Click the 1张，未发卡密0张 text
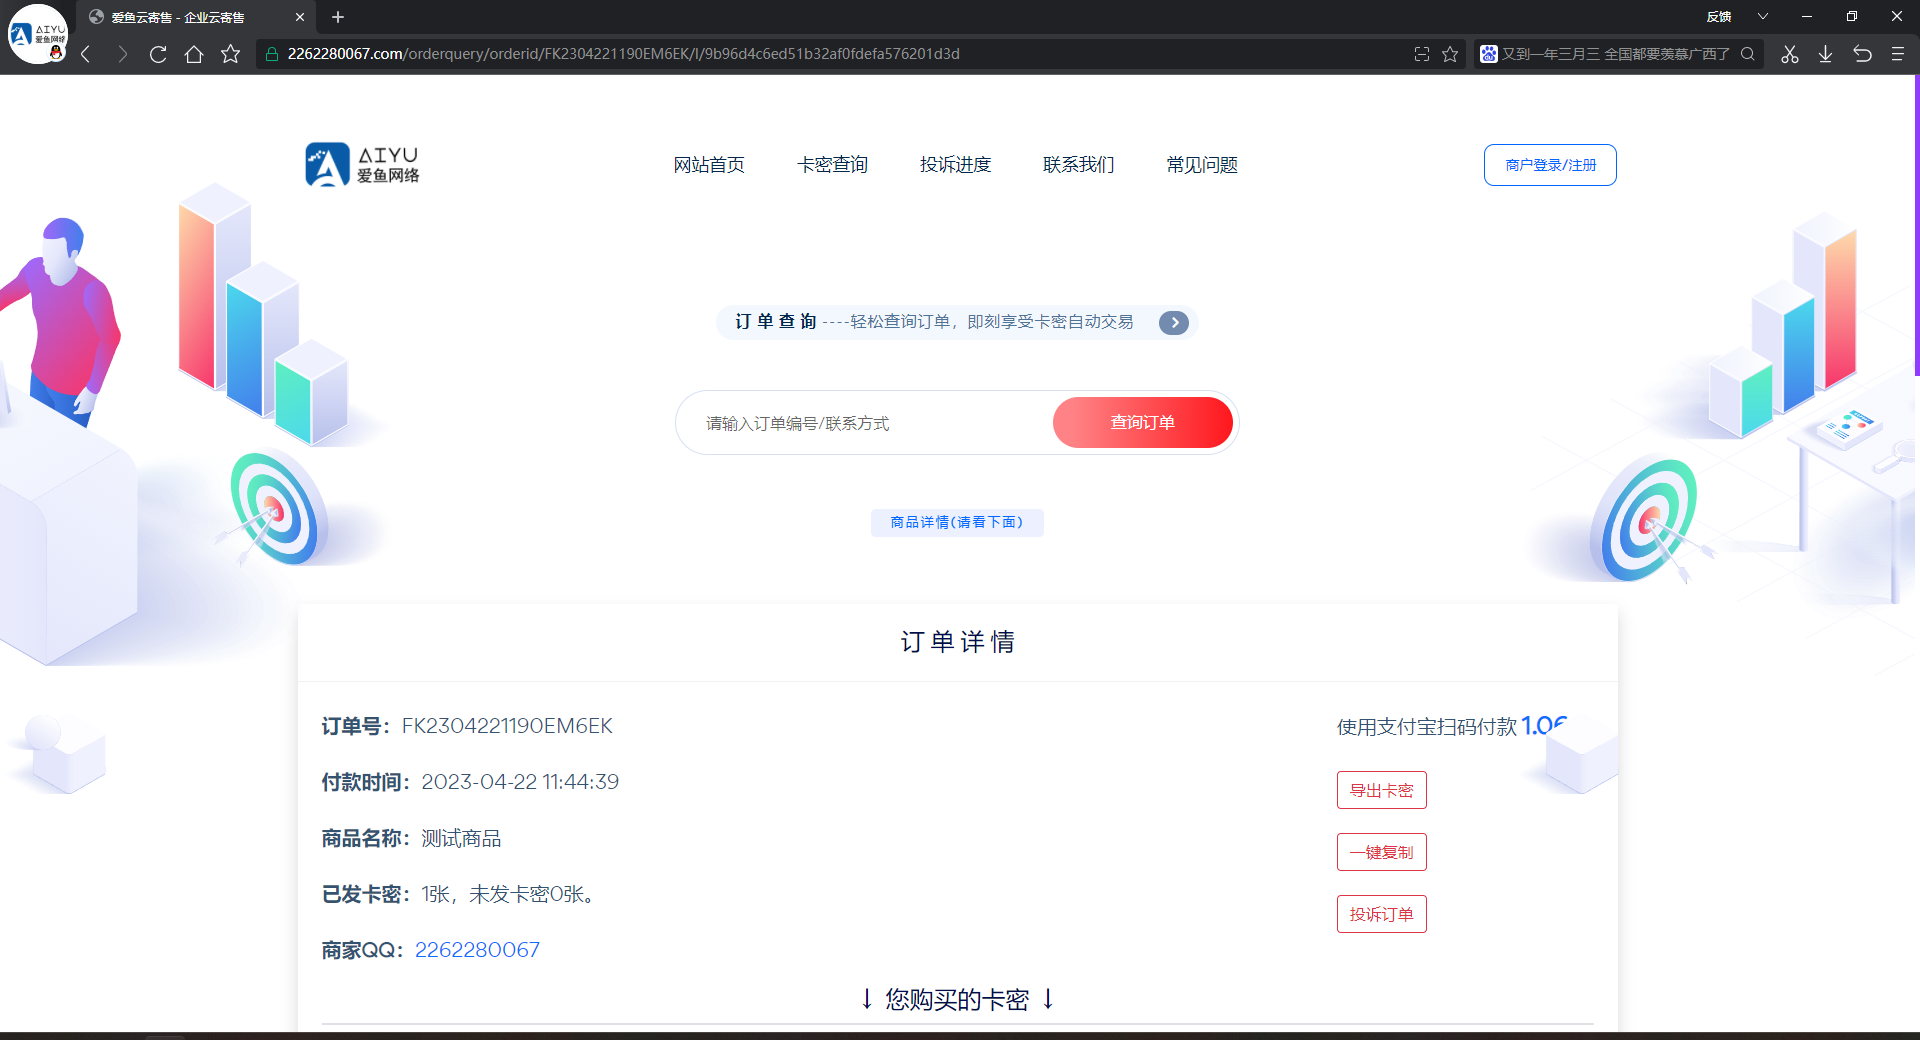Viewport: 1920px width, 1040px height. [x=508, y=894]
